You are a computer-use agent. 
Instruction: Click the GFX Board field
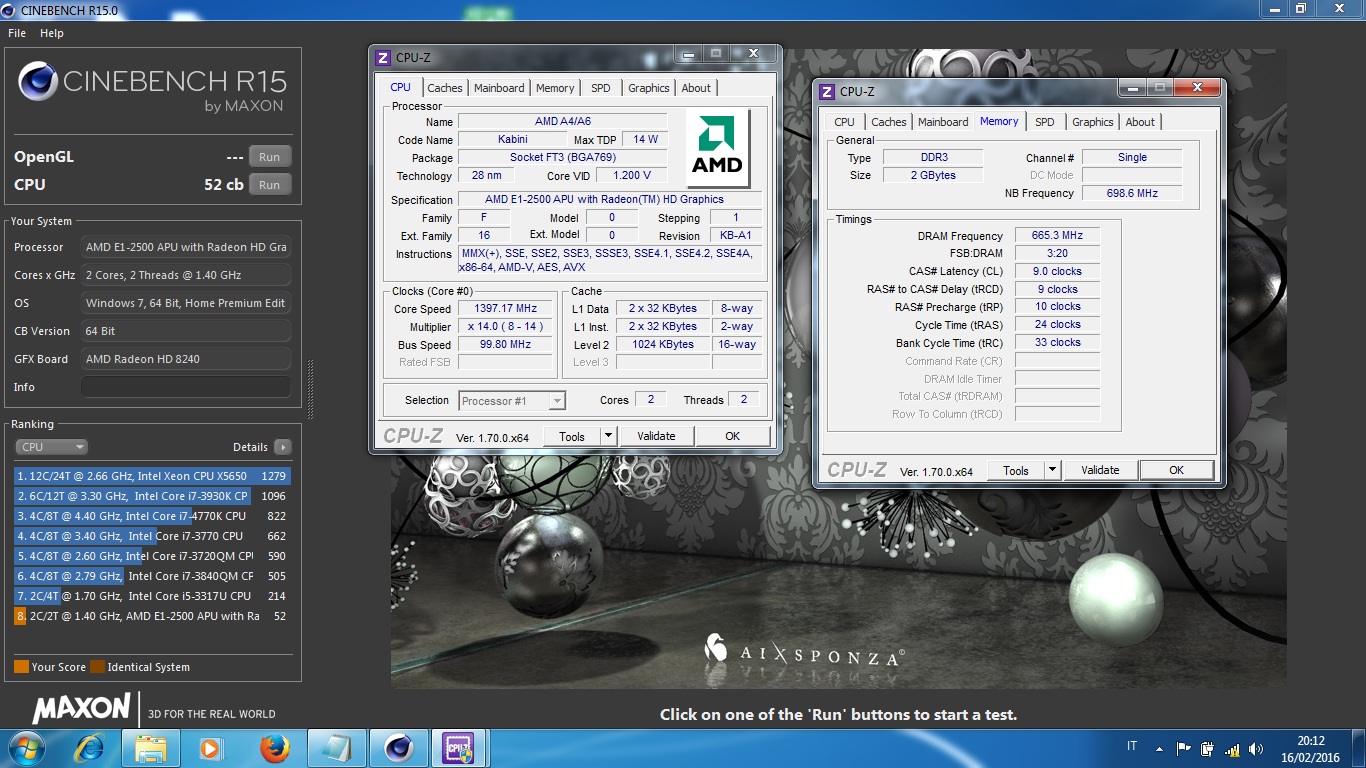pyautogui.click(x=186, y=359)
